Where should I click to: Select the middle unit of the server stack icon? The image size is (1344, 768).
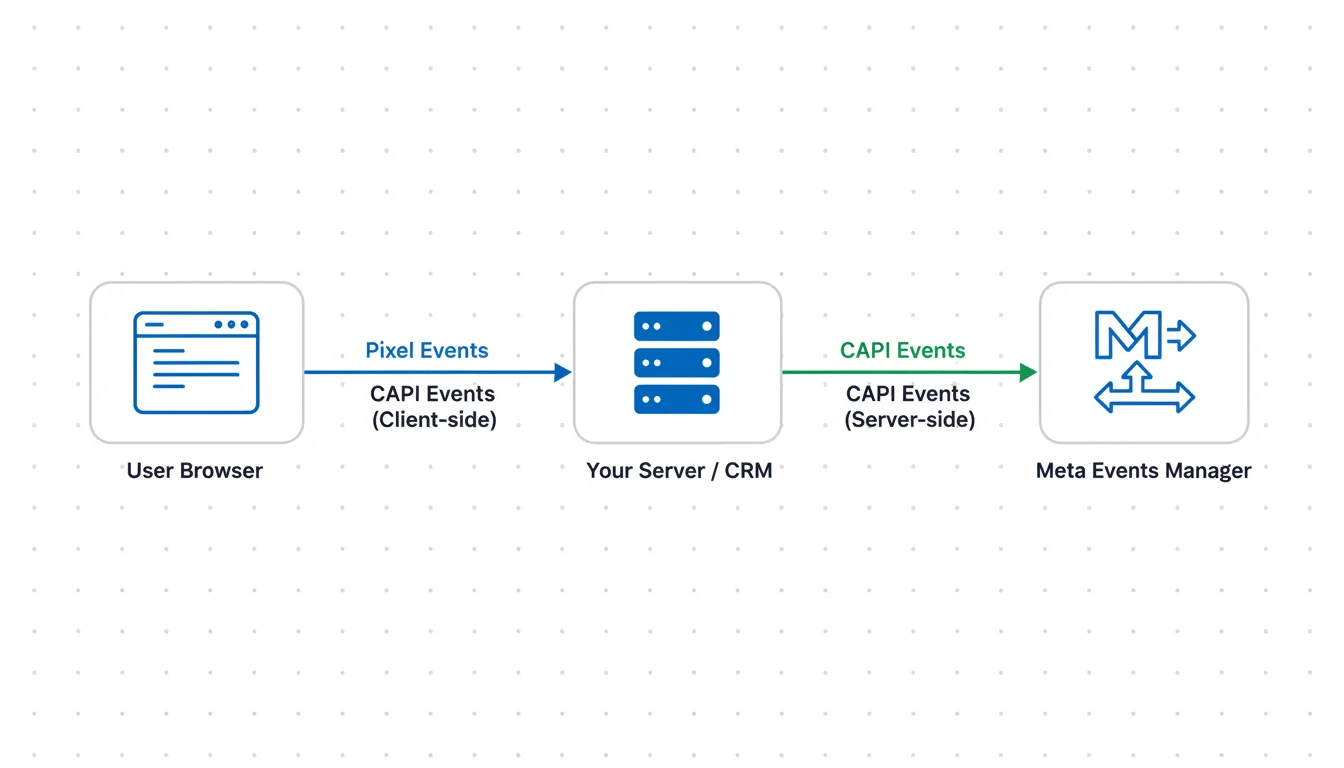[677, 362]
